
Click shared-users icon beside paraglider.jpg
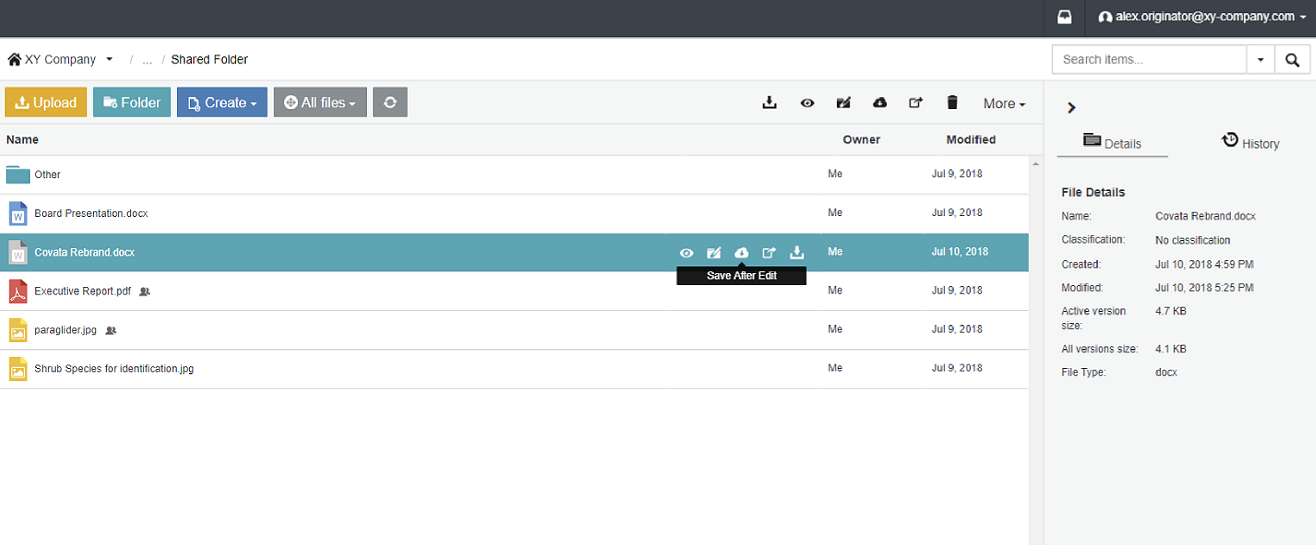[111, 330]
